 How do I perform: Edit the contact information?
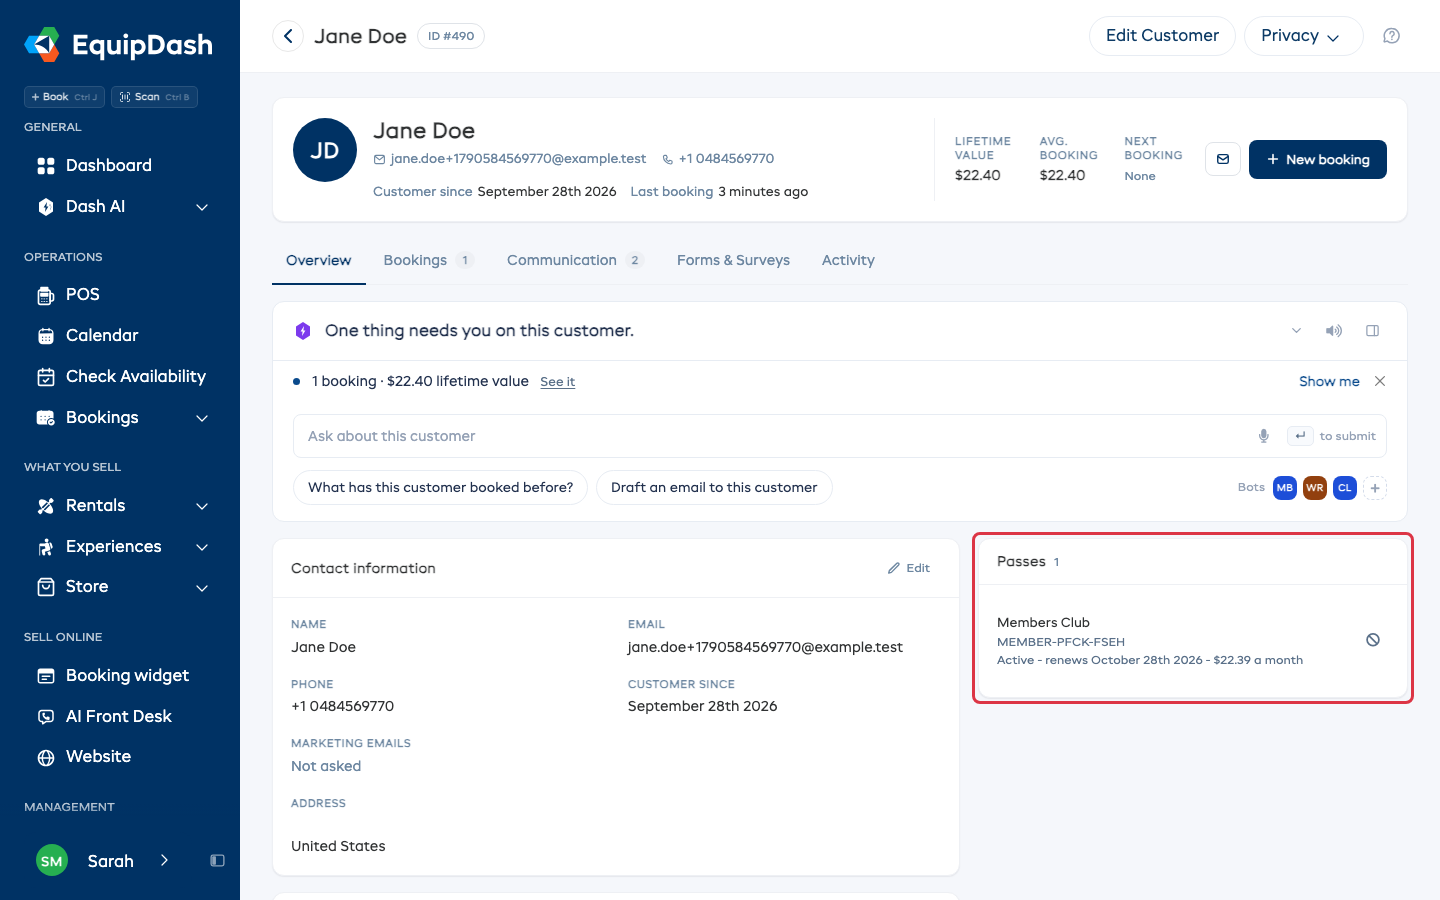909,568
